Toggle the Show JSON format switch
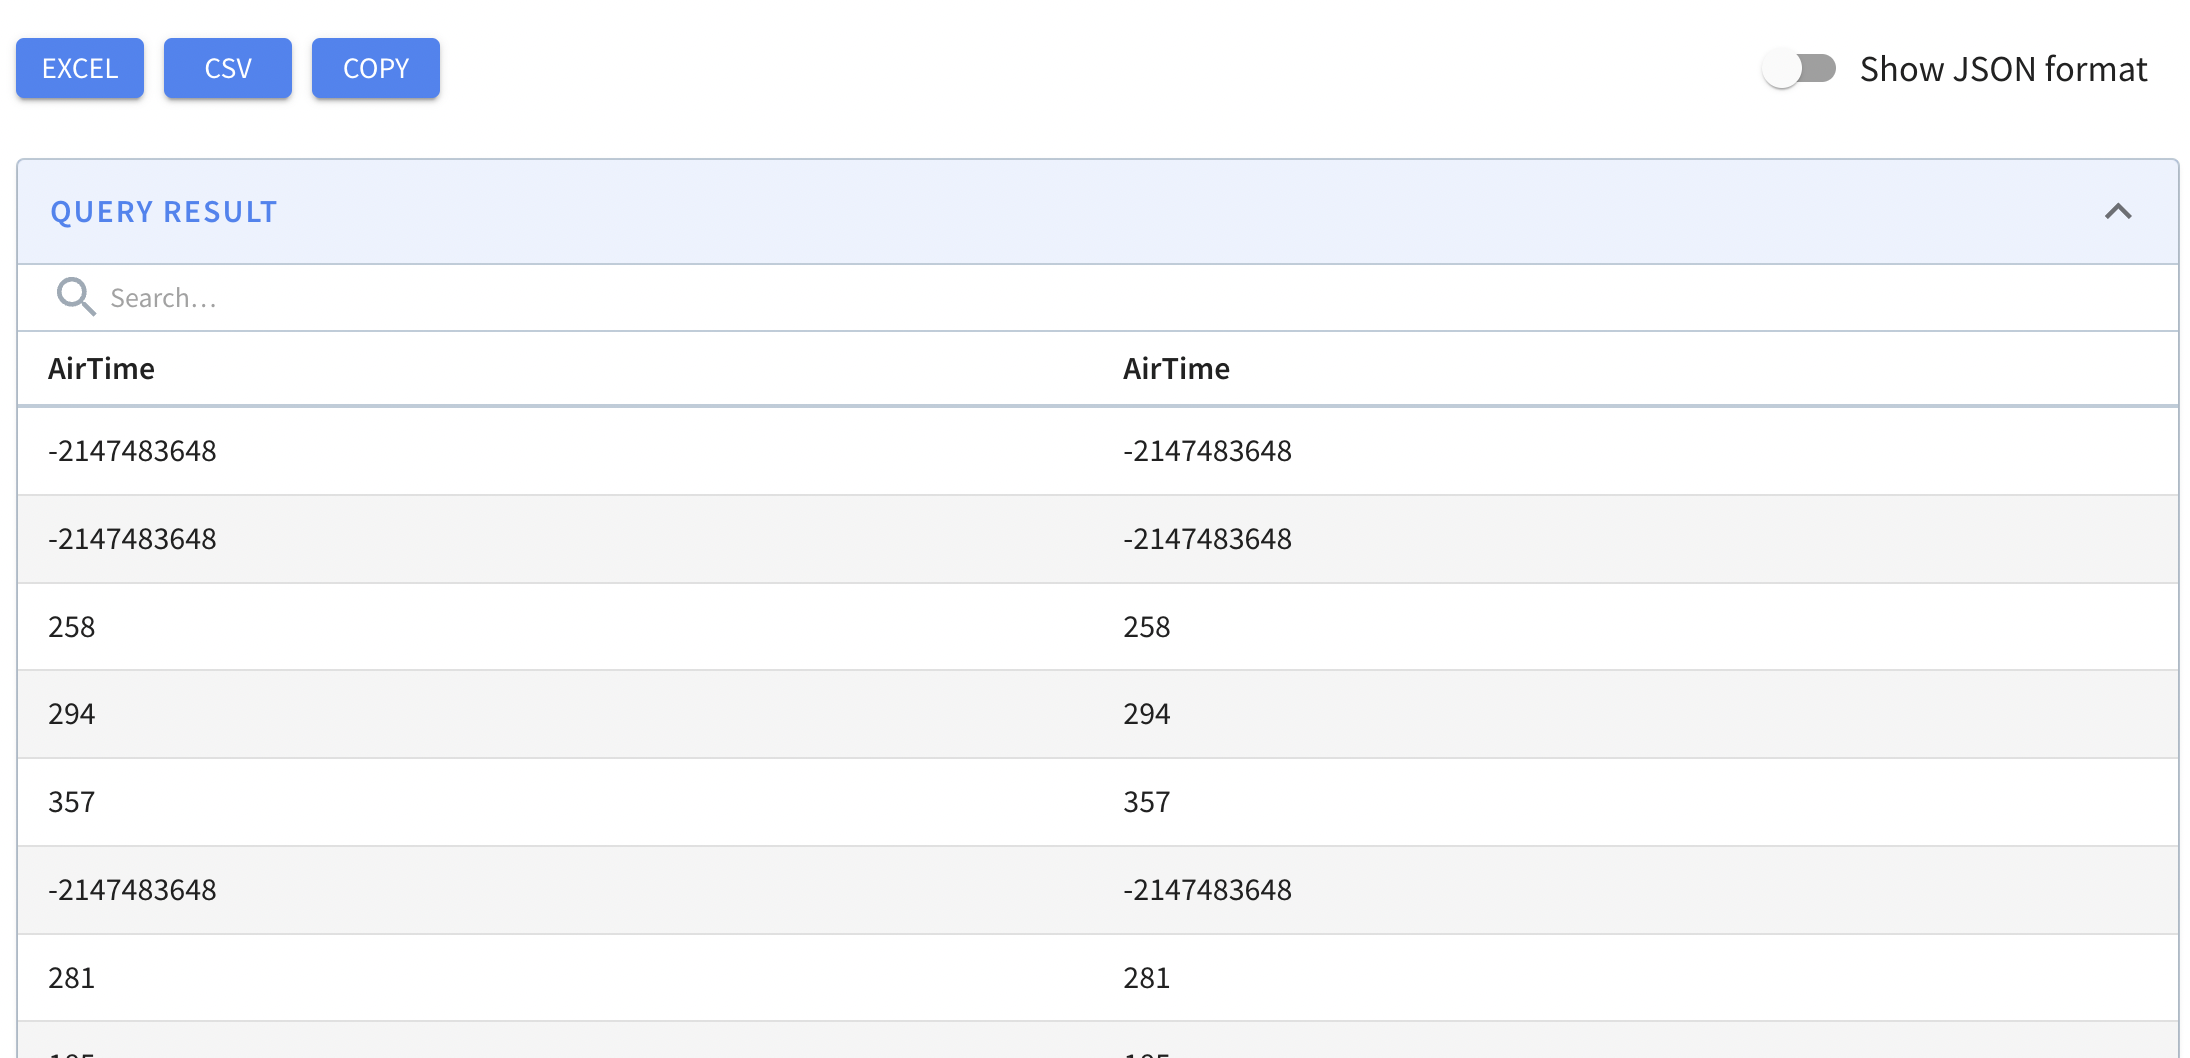The height and width of the screenshot is (1058, 2190). (x=1799, y=68)
